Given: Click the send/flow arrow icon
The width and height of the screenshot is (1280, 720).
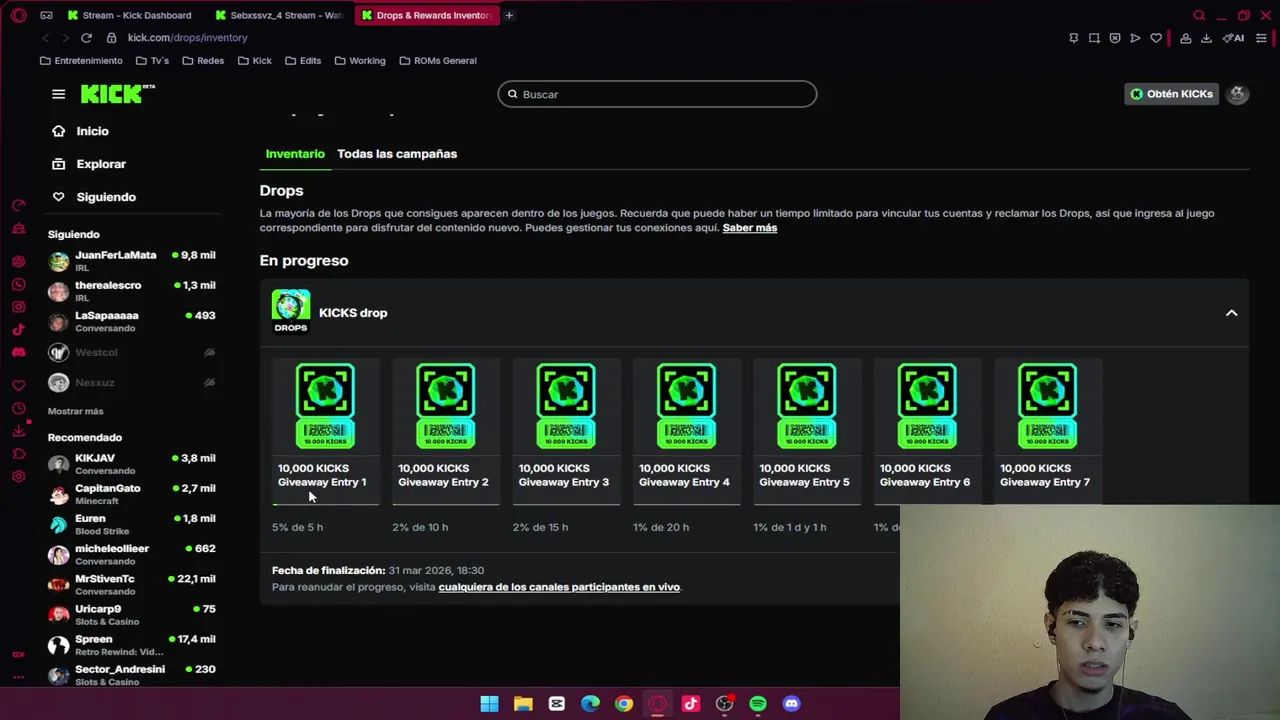Looking at the screenshot, I should (x=1135, y=38).
